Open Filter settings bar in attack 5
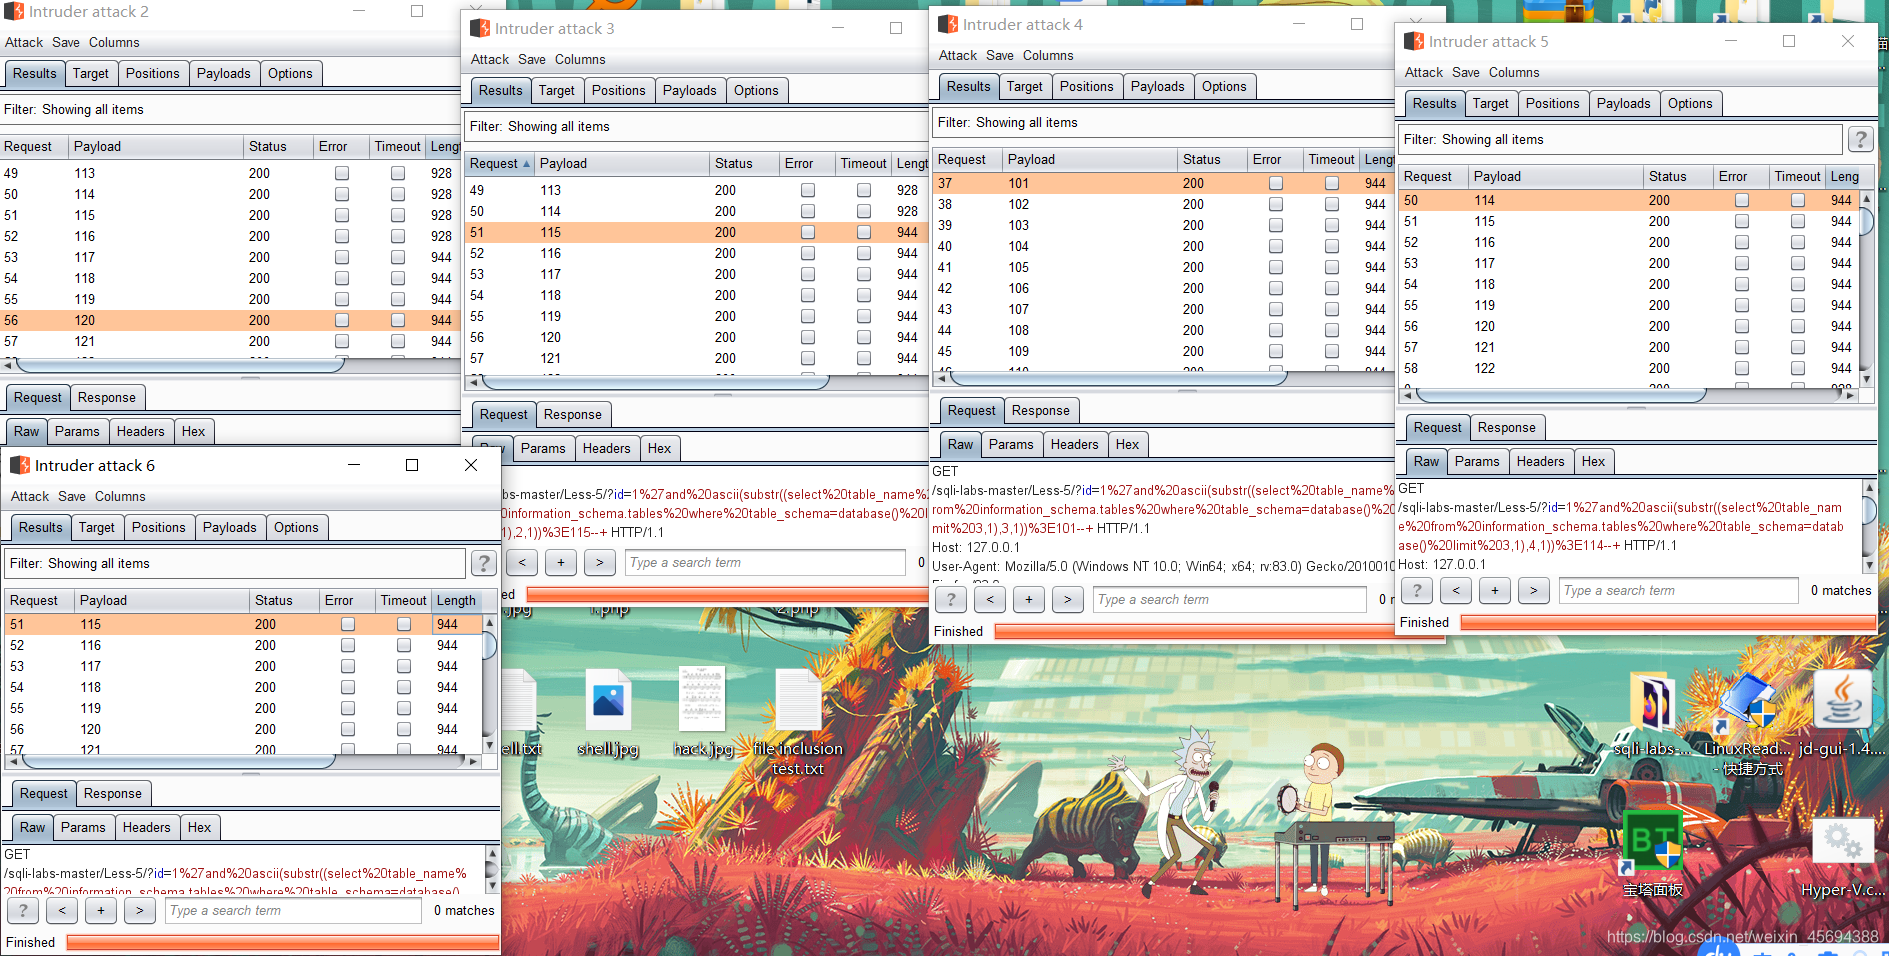 [x=1620, y=139]
